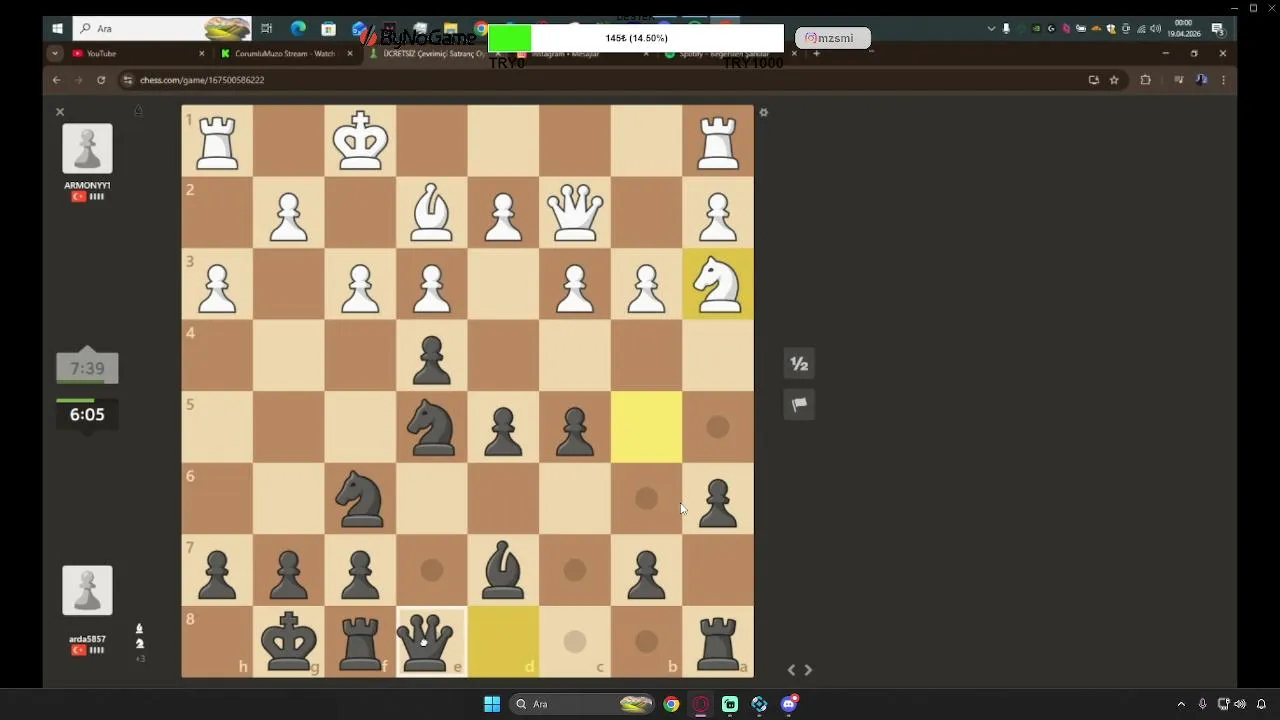The image size is (1280, 720).
Task: Show hidden icons chevron in bottom tray
Action: (1181, 704)
